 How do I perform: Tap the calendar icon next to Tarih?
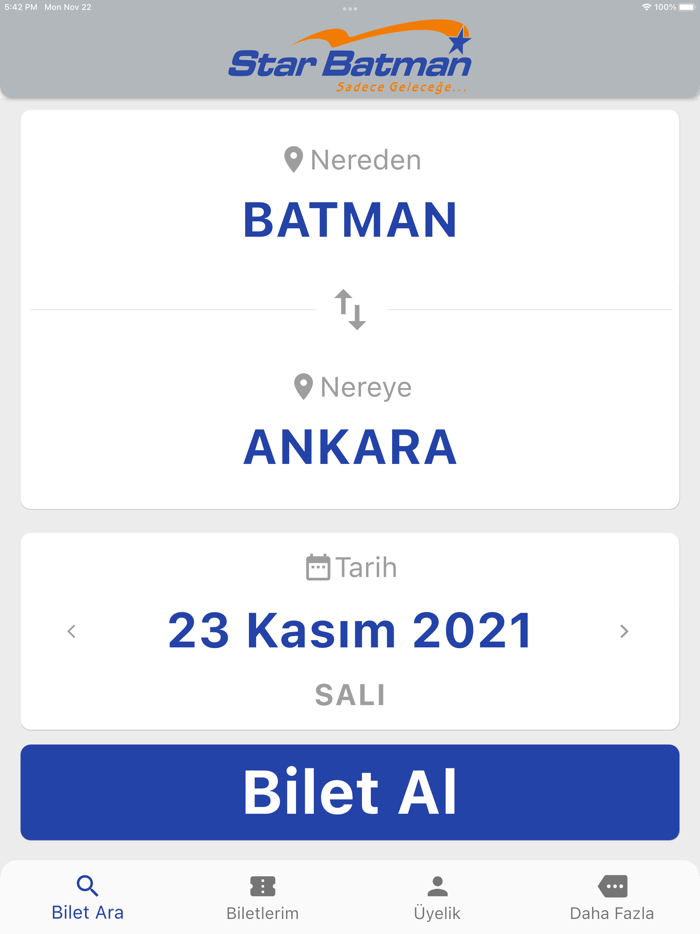(x=318, y=566)
